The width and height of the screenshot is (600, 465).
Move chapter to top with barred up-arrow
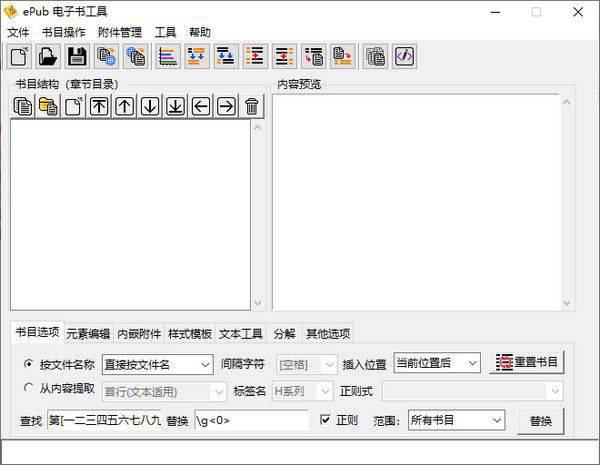[x=99, y=106]
